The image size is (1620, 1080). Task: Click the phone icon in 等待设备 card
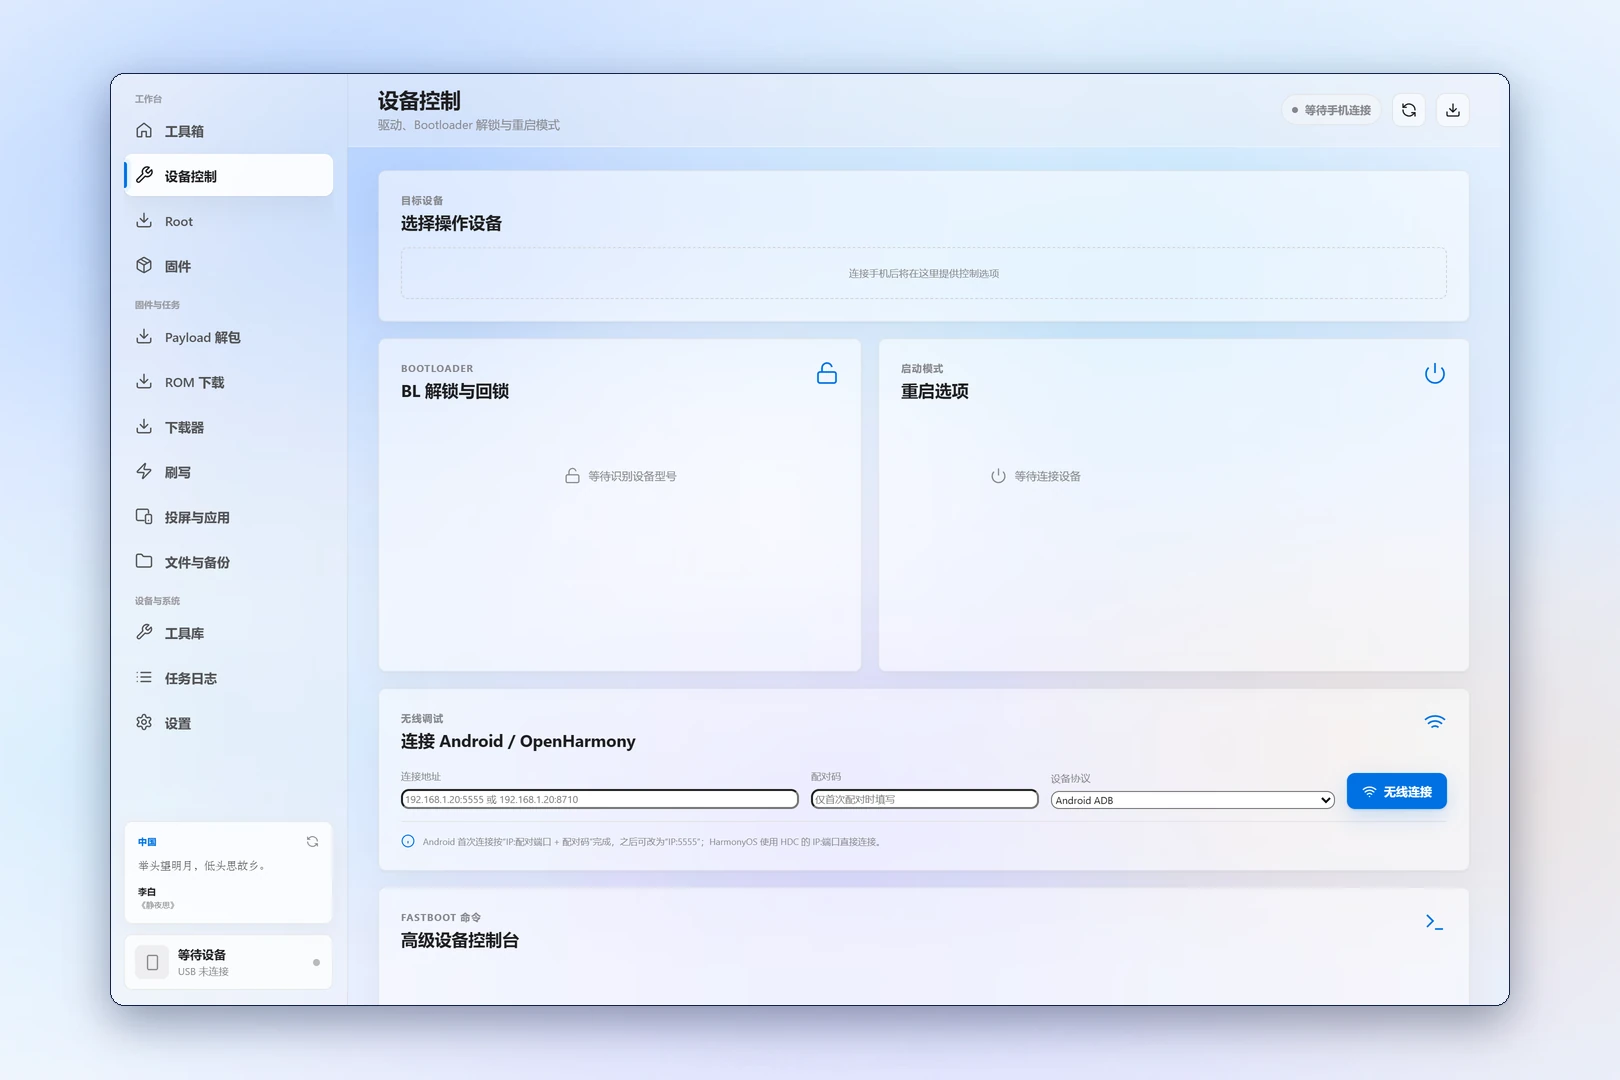[152, 962]
